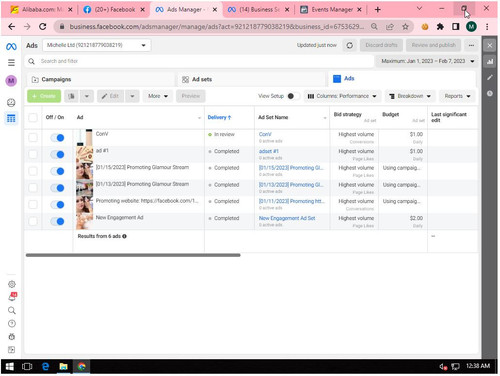The image size is (500, 376).
Task: Open File Explorer from taskbar
Action: click(63, 367)
